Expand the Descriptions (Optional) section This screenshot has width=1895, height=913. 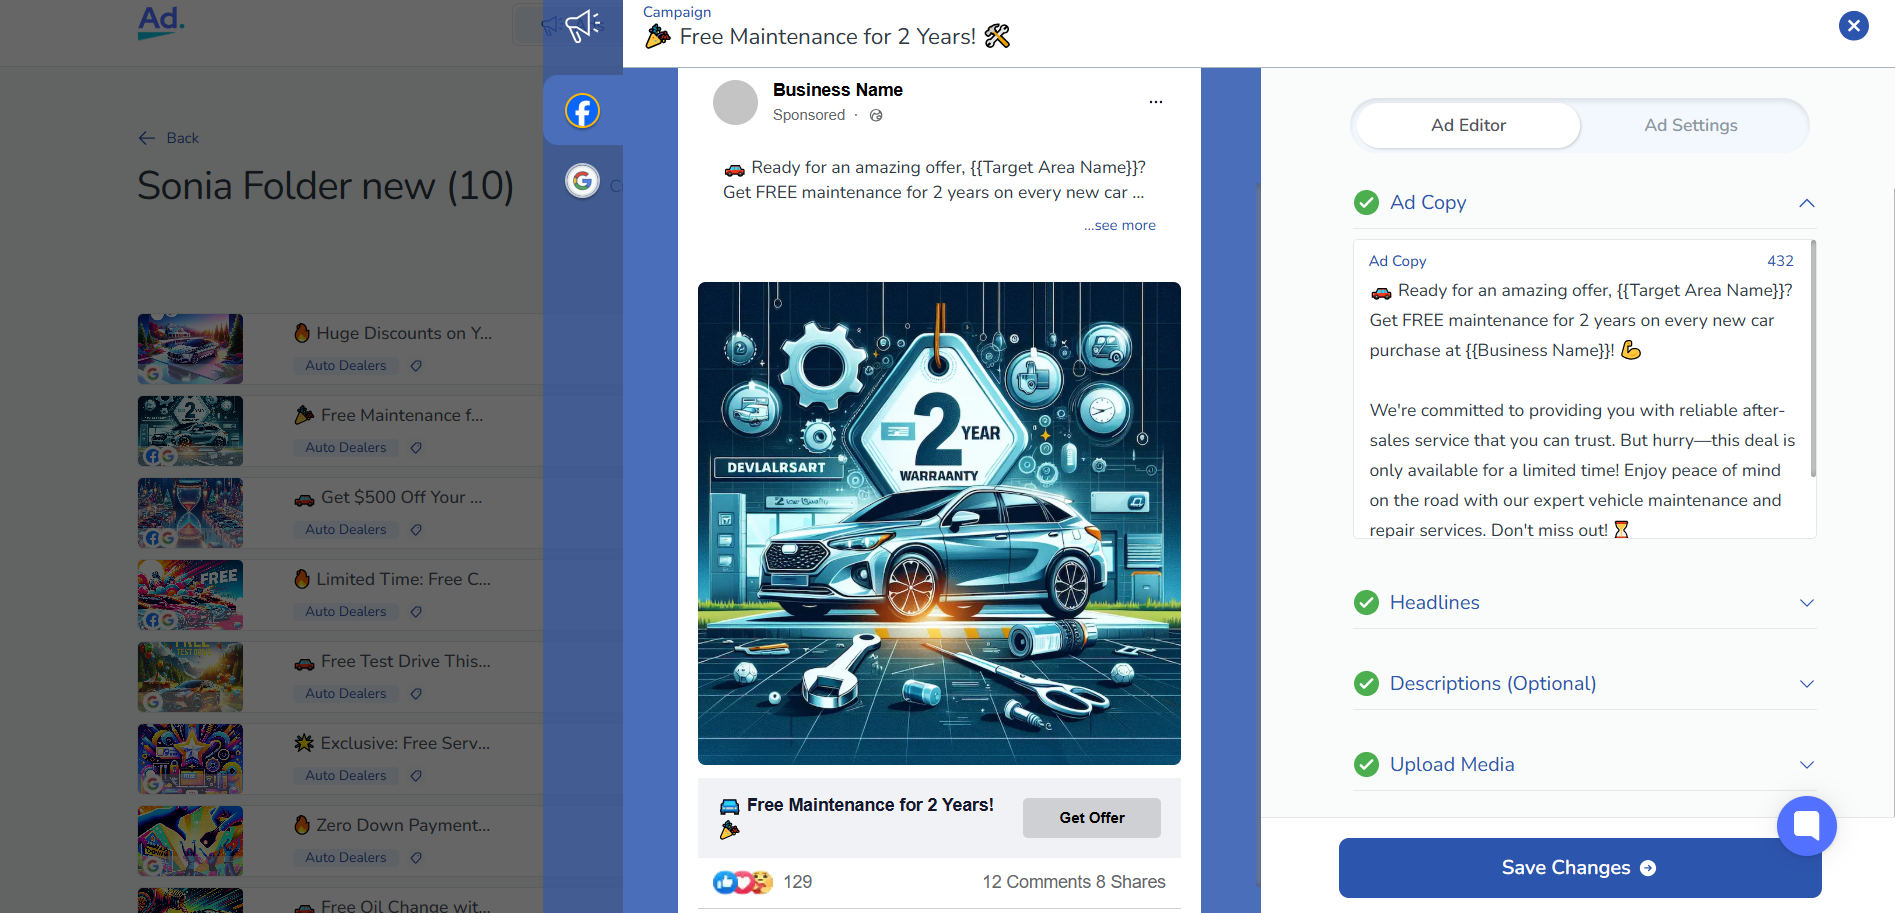pyautogui.click(x=1806, y=684)
